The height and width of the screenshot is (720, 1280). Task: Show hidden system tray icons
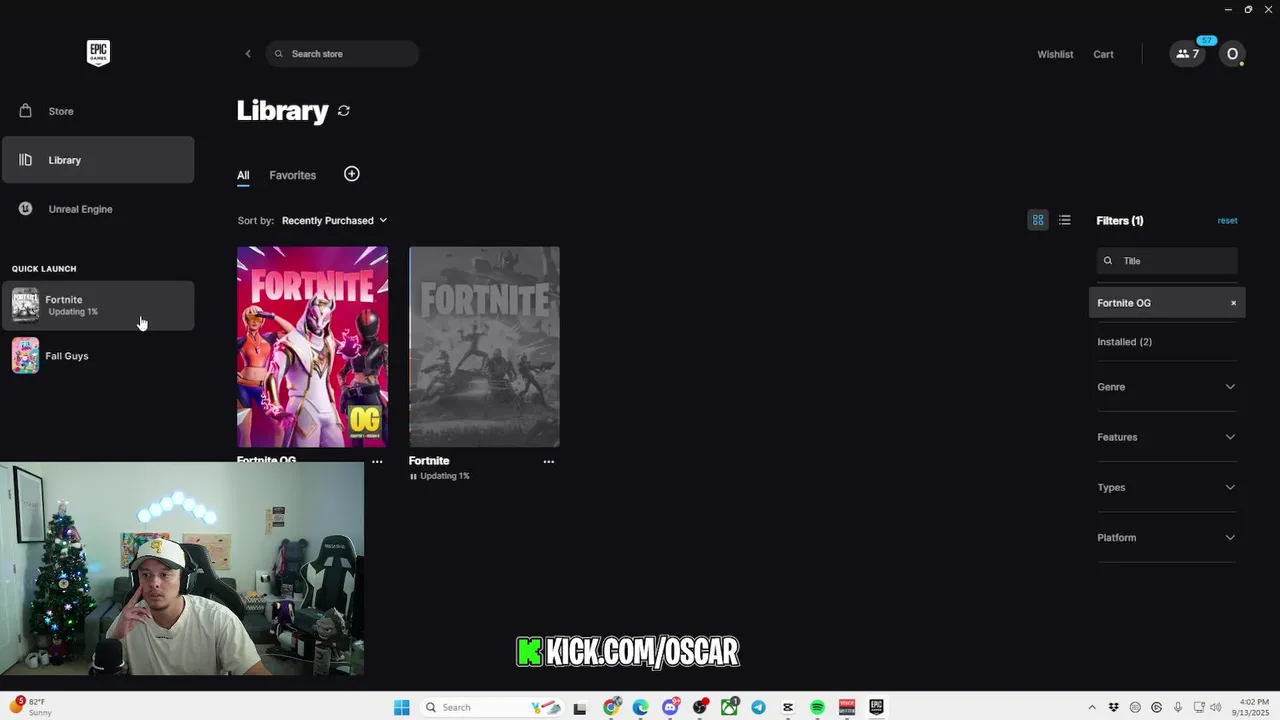click(x=1092, y=707)
